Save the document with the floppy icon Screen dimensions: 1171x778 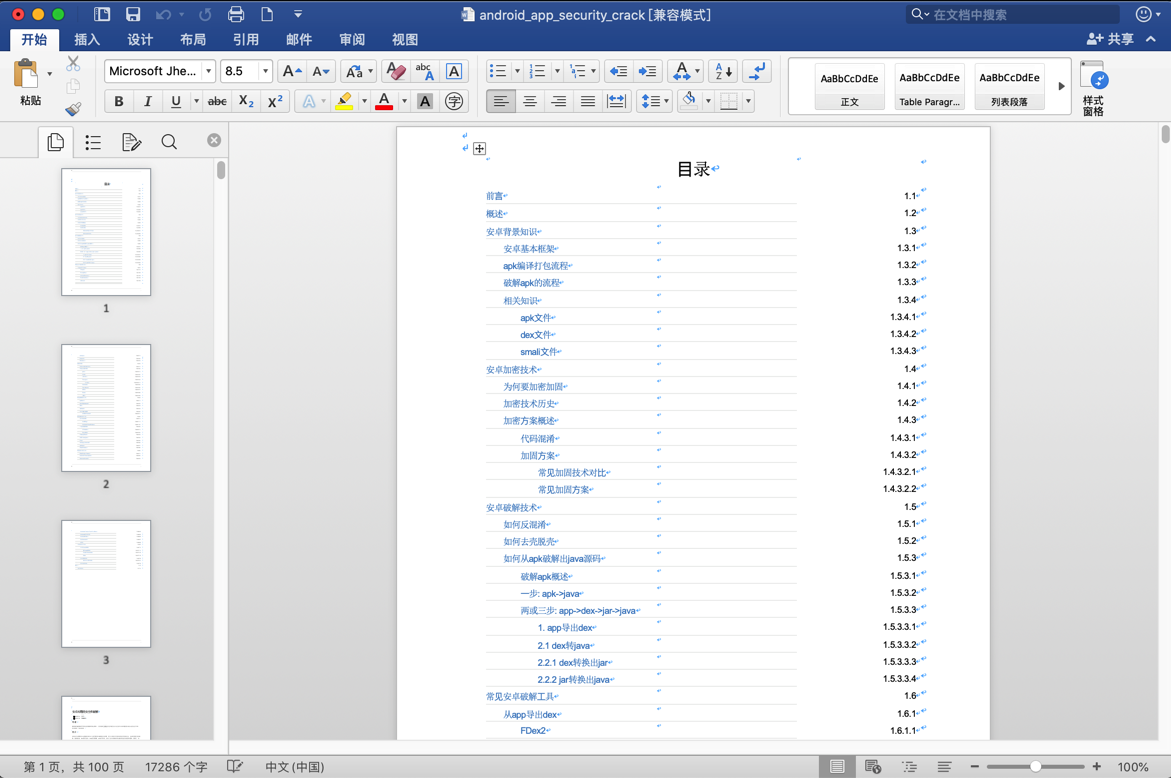[x=133, y=14]
